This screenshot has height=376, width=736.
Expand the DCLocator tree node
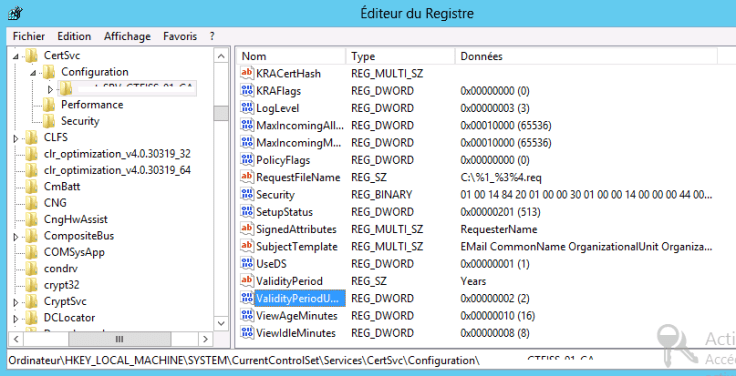click(16, 318)
